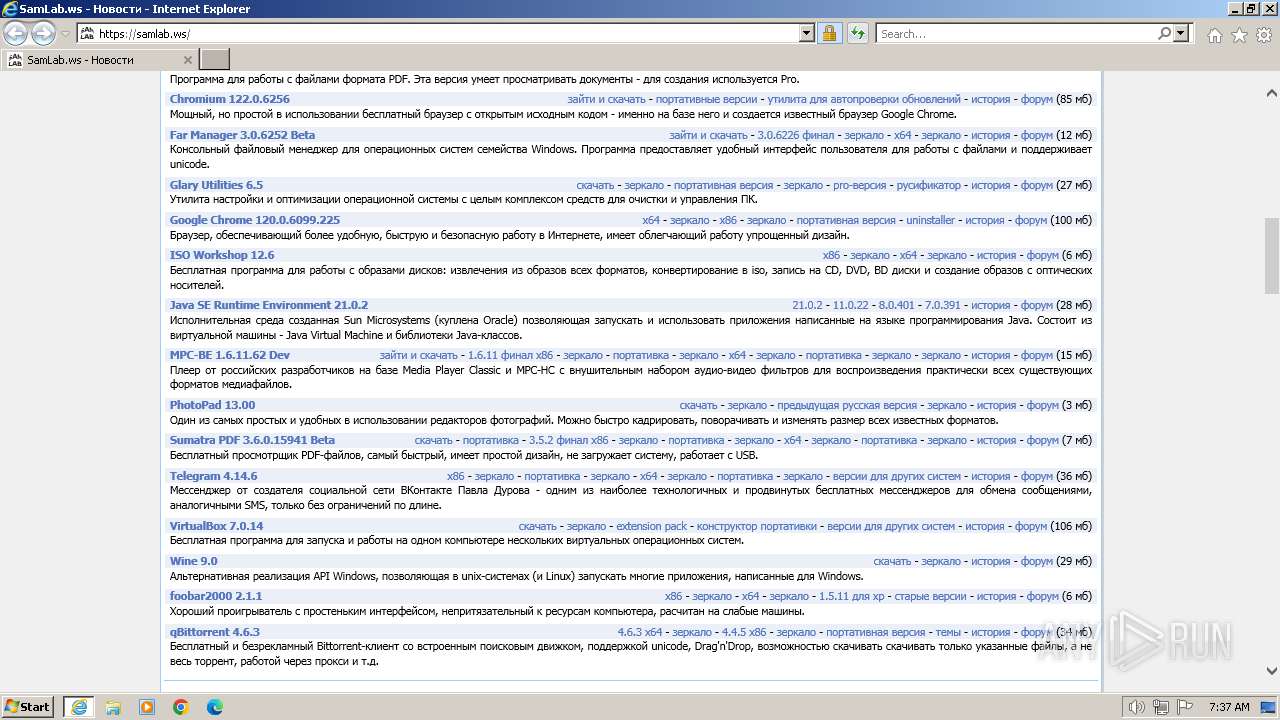Open Sumatra PDF 3.6.0.15941 Beta link

[x=252, y=440]
